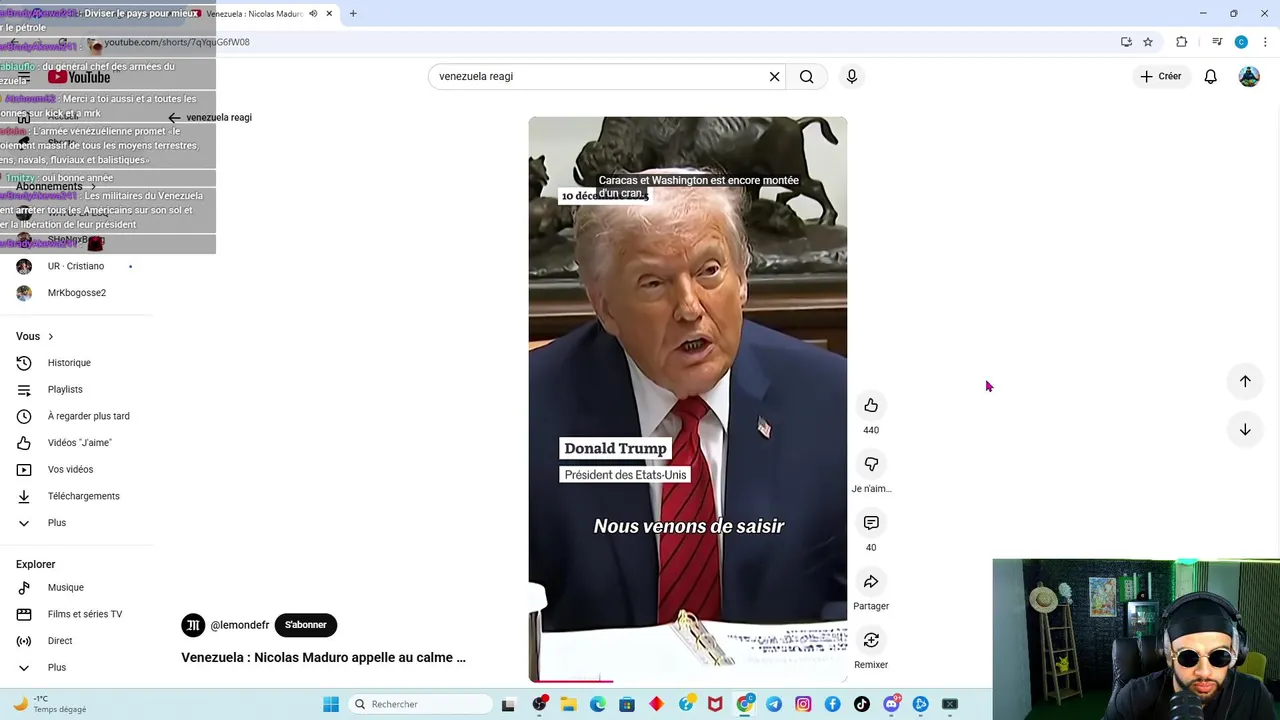Image resolution: width=1280 pixels, height=720 pixels.
Task: Start voice search with microphone icon
Action: click(x=852, y=76)
